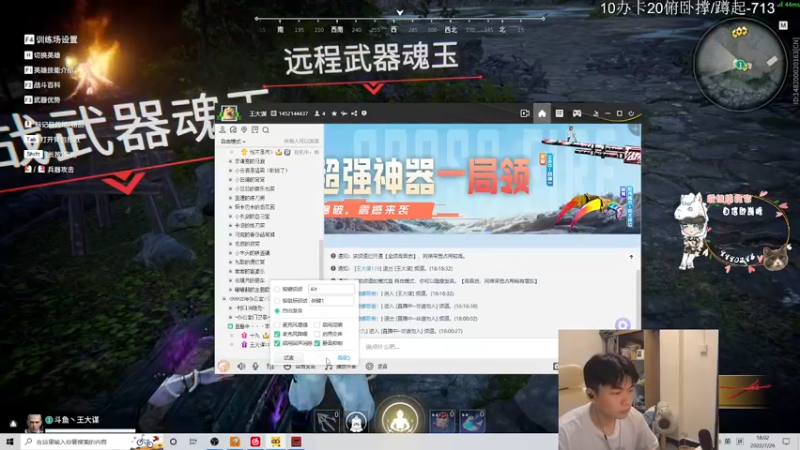Select the second radio button below 按键说话
The height and width of the screenshot is (450, 800).
point(277,301)
